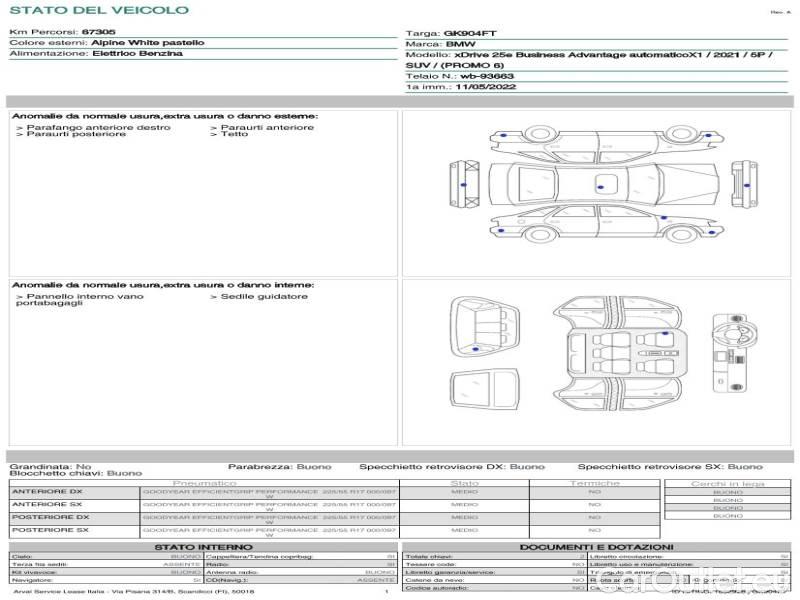Select the 'Pannello interno vano portabagagli' entry
This screenshot has width=800, height=600.
pos(80,299)
